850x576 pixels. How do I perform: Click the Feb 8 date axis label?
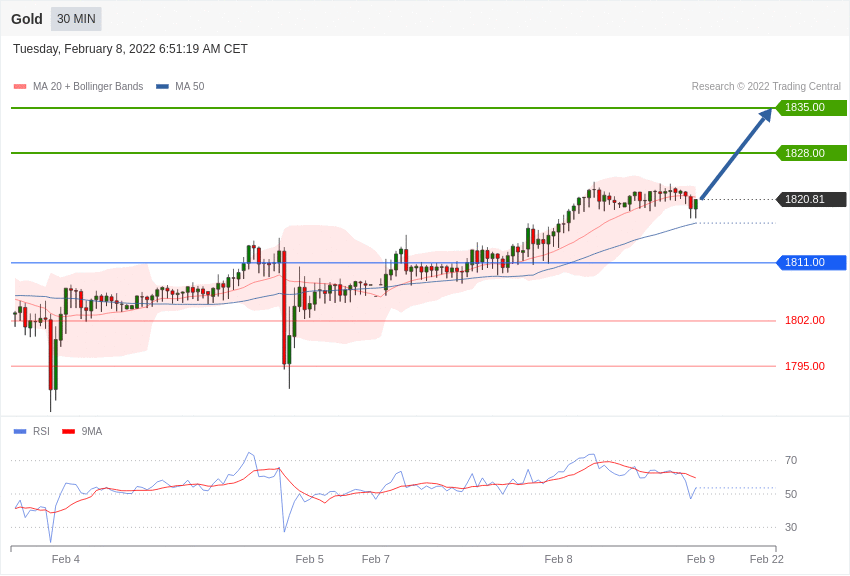[x=558, y=559]
